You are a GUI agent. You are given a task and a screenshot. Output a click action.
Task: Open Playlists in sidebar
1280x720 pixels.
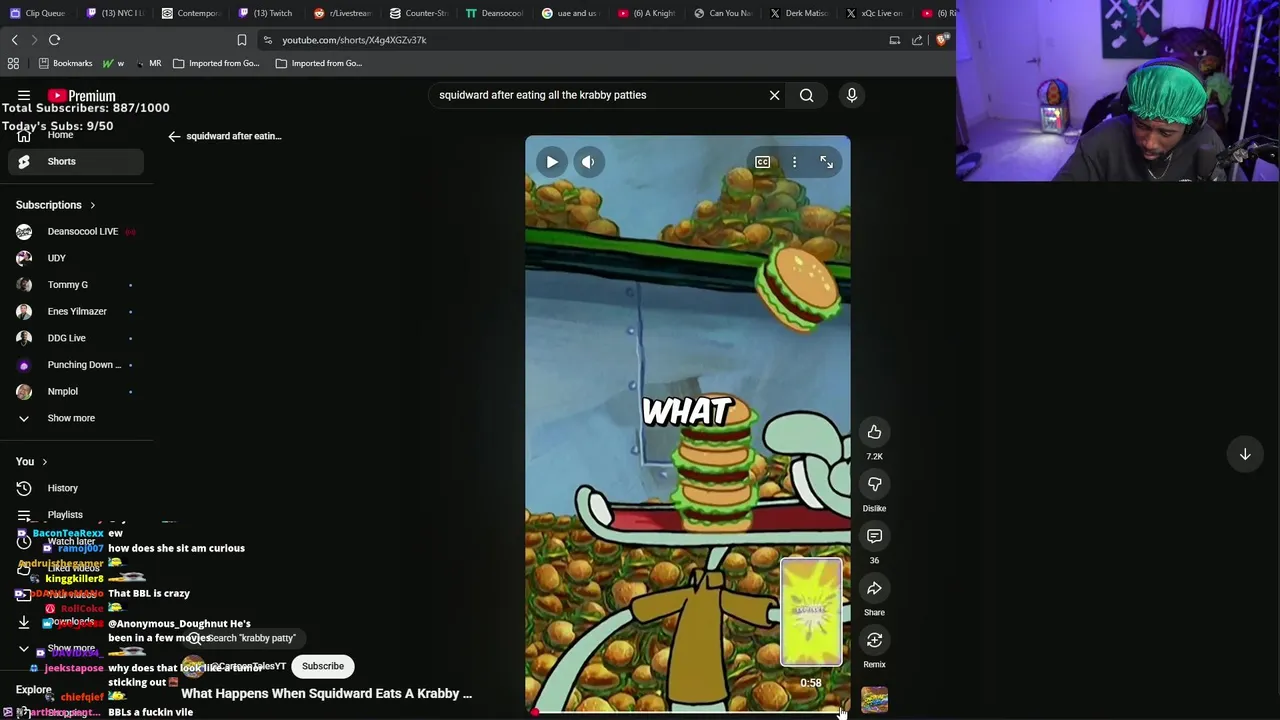pyautogui.click(x=75, y=515)
